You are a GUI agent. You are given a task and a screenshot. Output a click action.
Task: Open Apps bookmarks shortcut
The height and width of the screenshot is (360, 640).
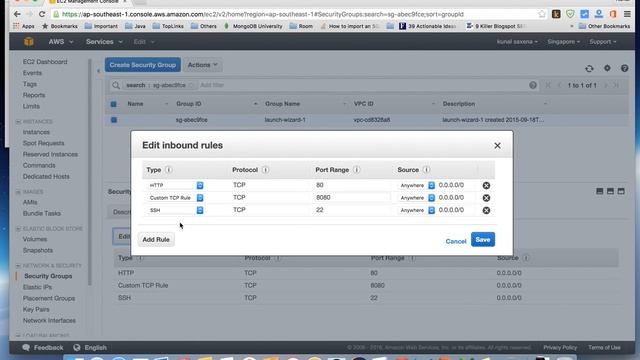coord(24,26)
